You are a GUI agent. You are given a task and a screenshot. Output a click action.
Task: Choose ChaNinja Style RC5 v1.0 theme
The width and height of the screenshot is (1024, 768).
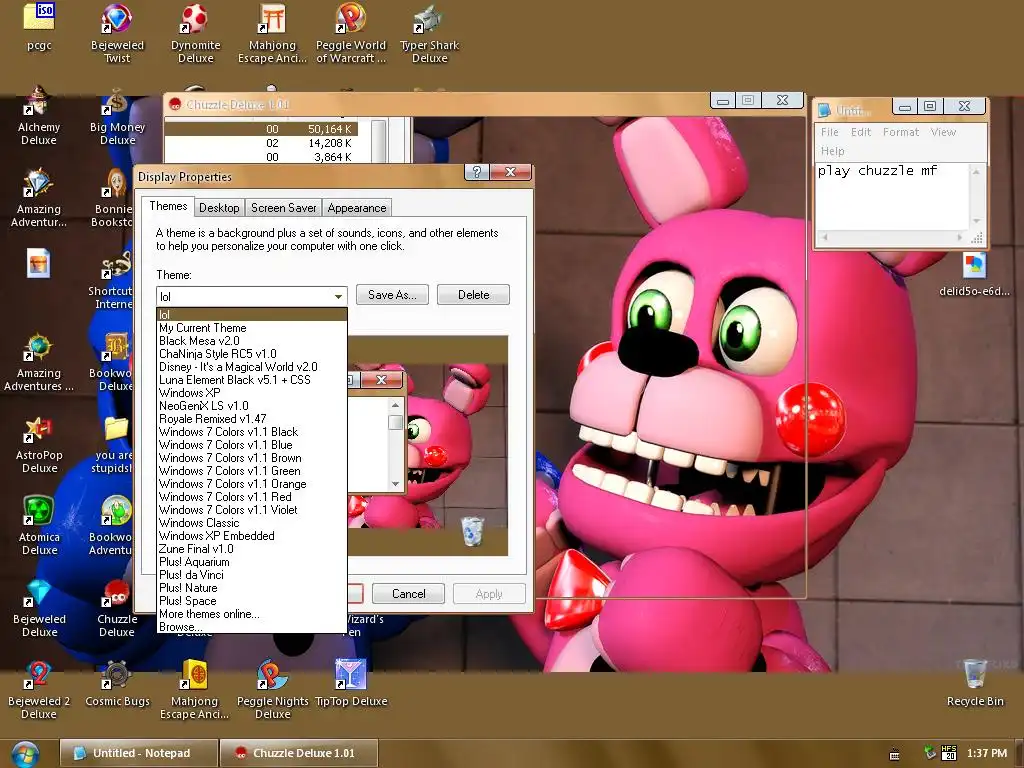(x=251, y=354)
